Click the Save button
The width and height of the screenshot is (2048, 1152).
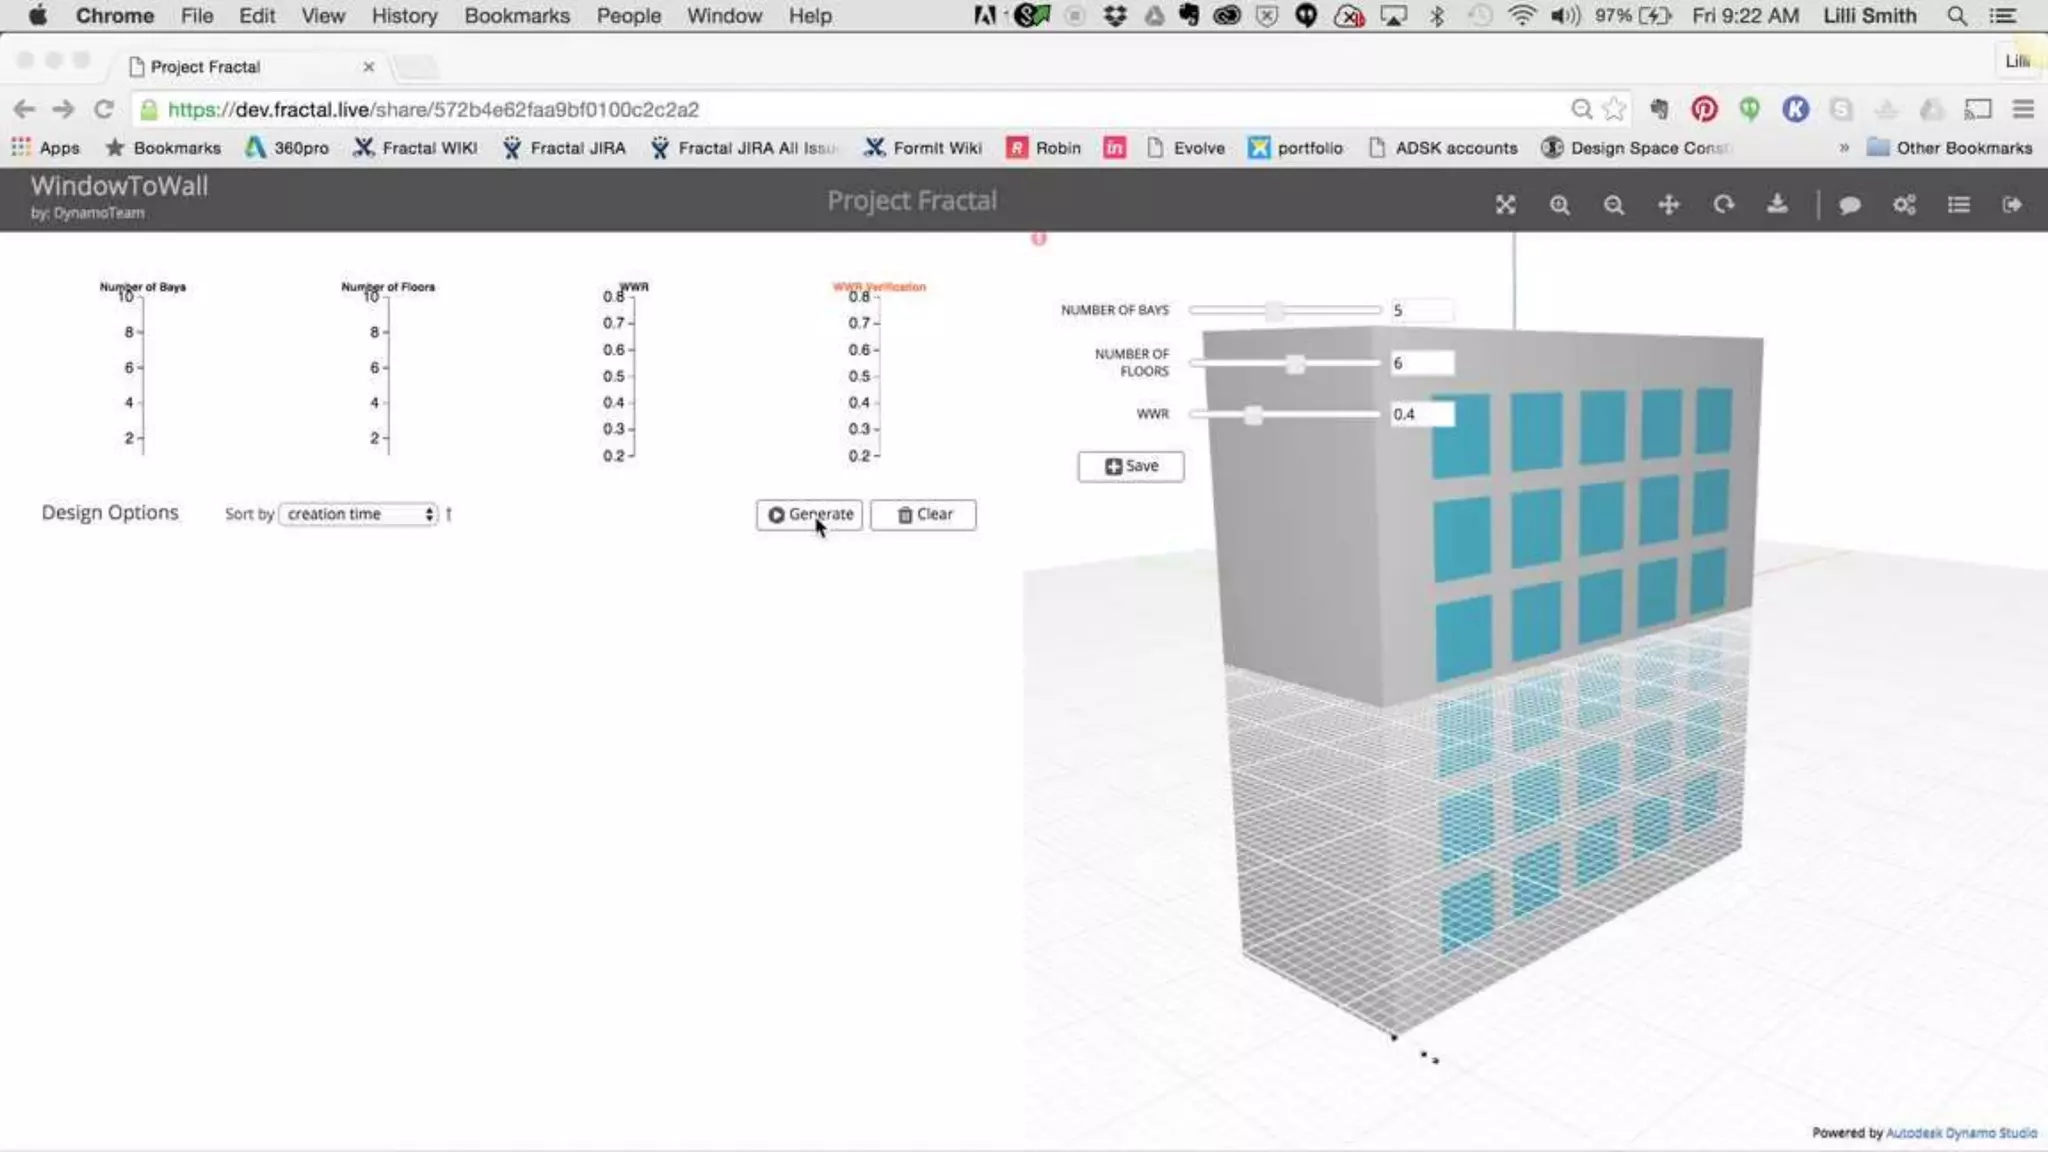coord(1131,466)
